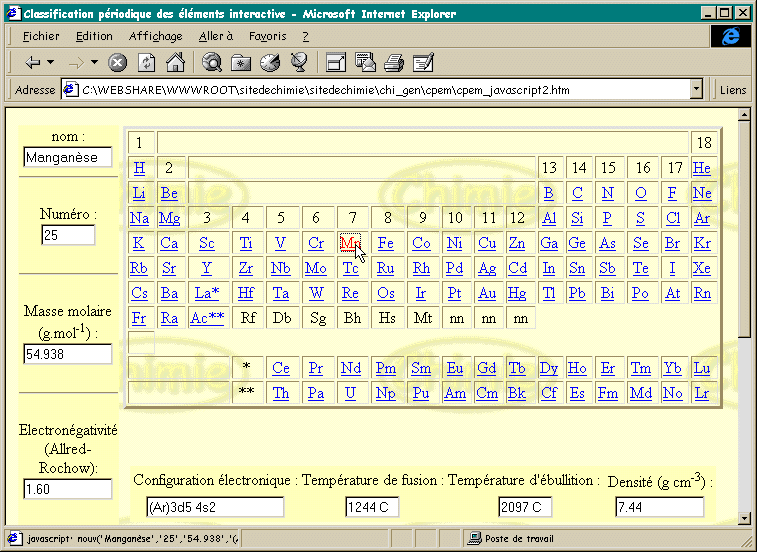Open the Affichage menu

click(155, 36)
